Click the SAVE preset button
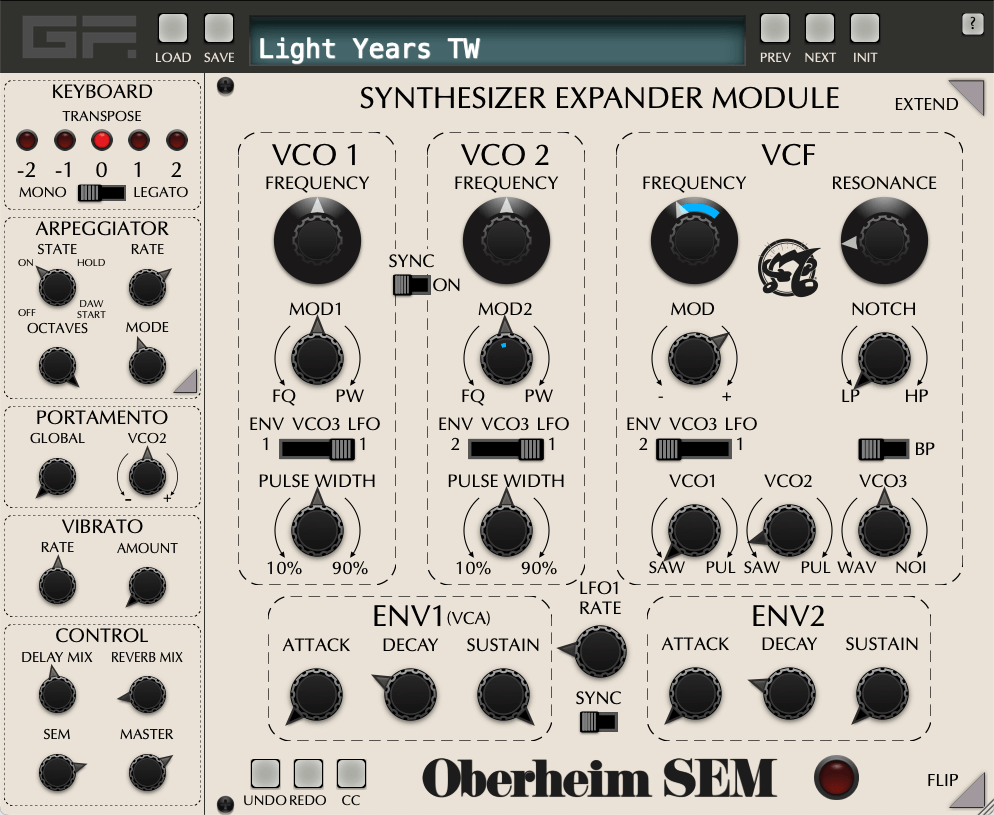 pyautogui.click(x=219, y=29)
